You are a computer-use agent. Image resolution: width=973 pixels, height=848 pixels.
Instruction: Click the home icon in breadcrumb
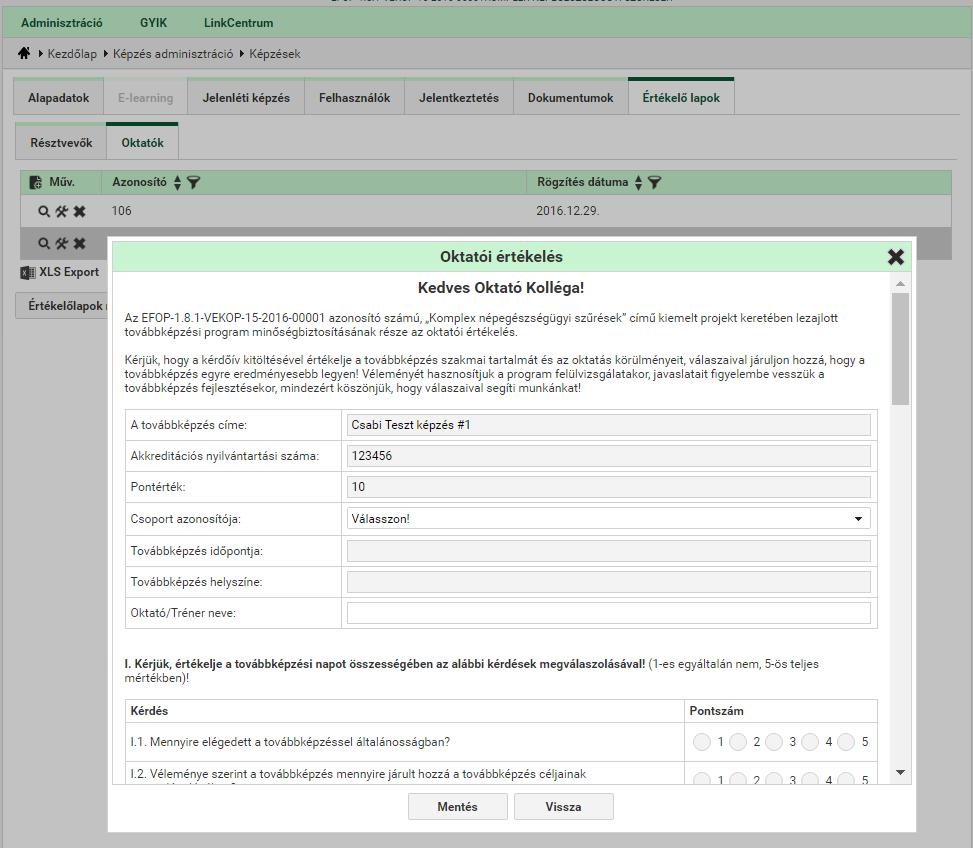tap(24, 53)
